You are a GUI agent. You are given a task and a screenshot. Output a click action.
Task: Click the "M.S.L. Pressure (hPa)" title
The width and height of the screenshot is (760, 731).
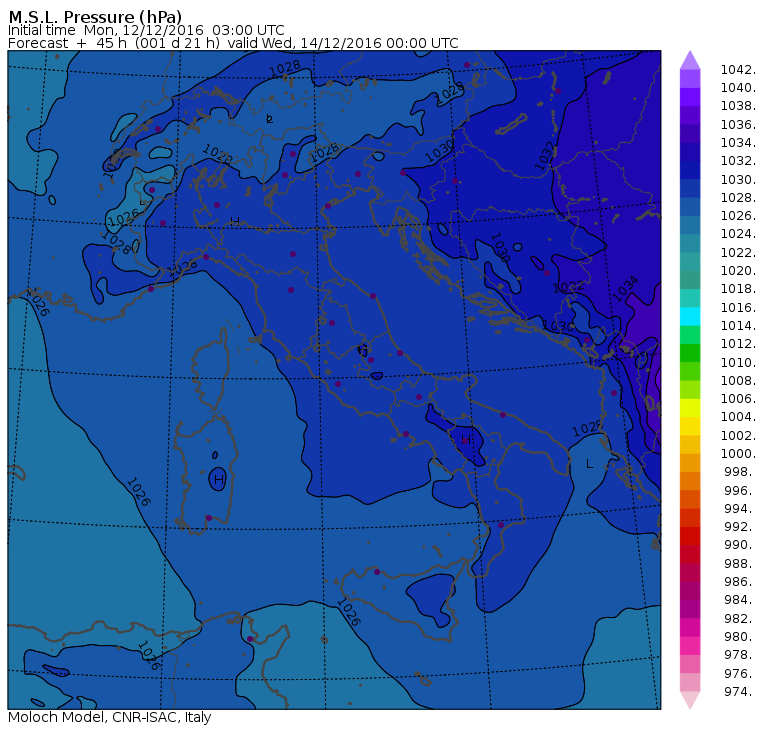[x=95, y=17]
